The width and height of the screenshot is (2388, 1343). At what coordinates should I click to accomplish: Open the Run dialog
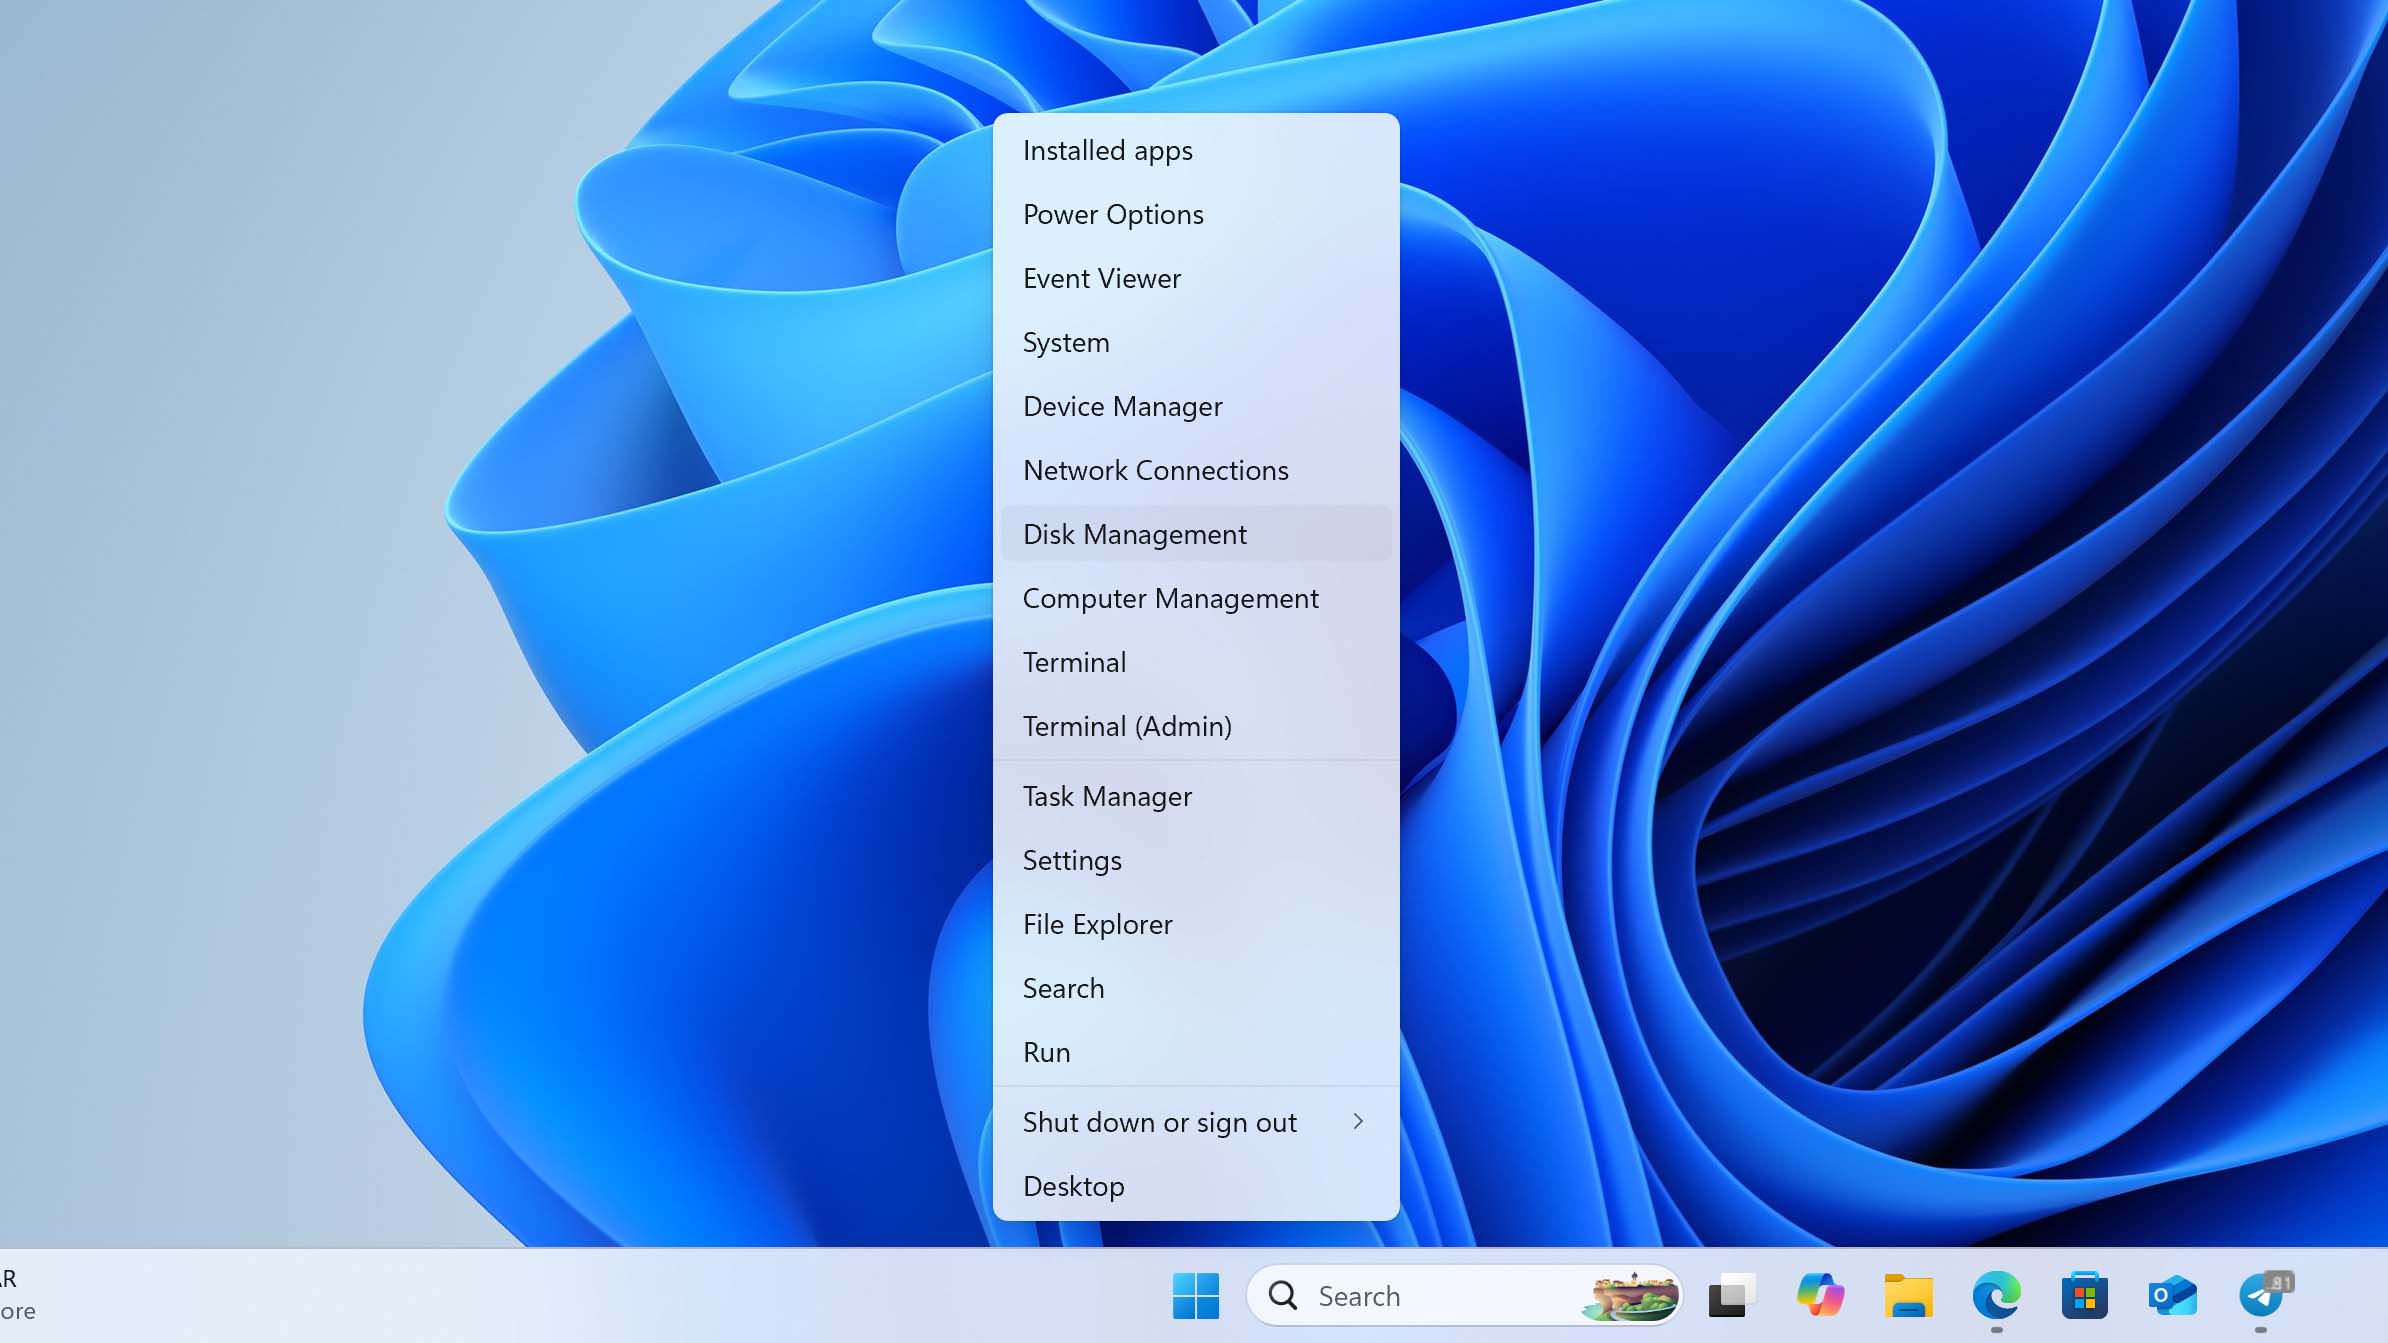pos(1046,1052)
